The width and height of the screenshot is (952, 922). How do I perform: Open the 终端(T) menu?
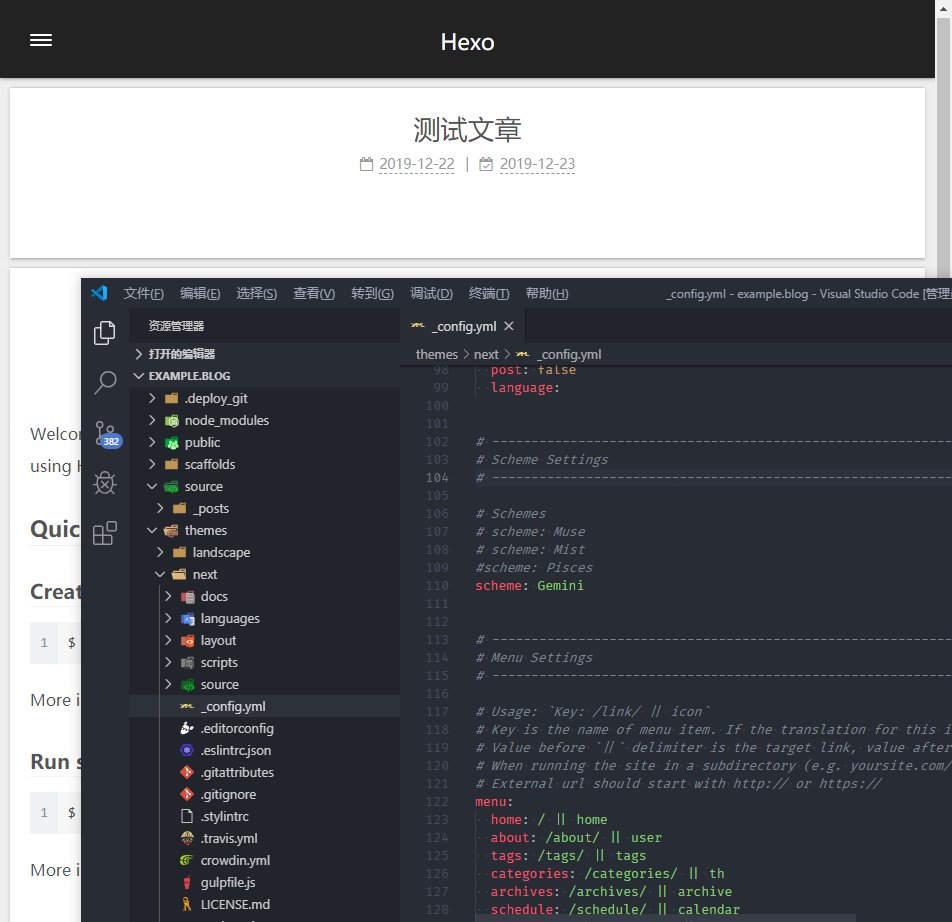tap(489, 293)
